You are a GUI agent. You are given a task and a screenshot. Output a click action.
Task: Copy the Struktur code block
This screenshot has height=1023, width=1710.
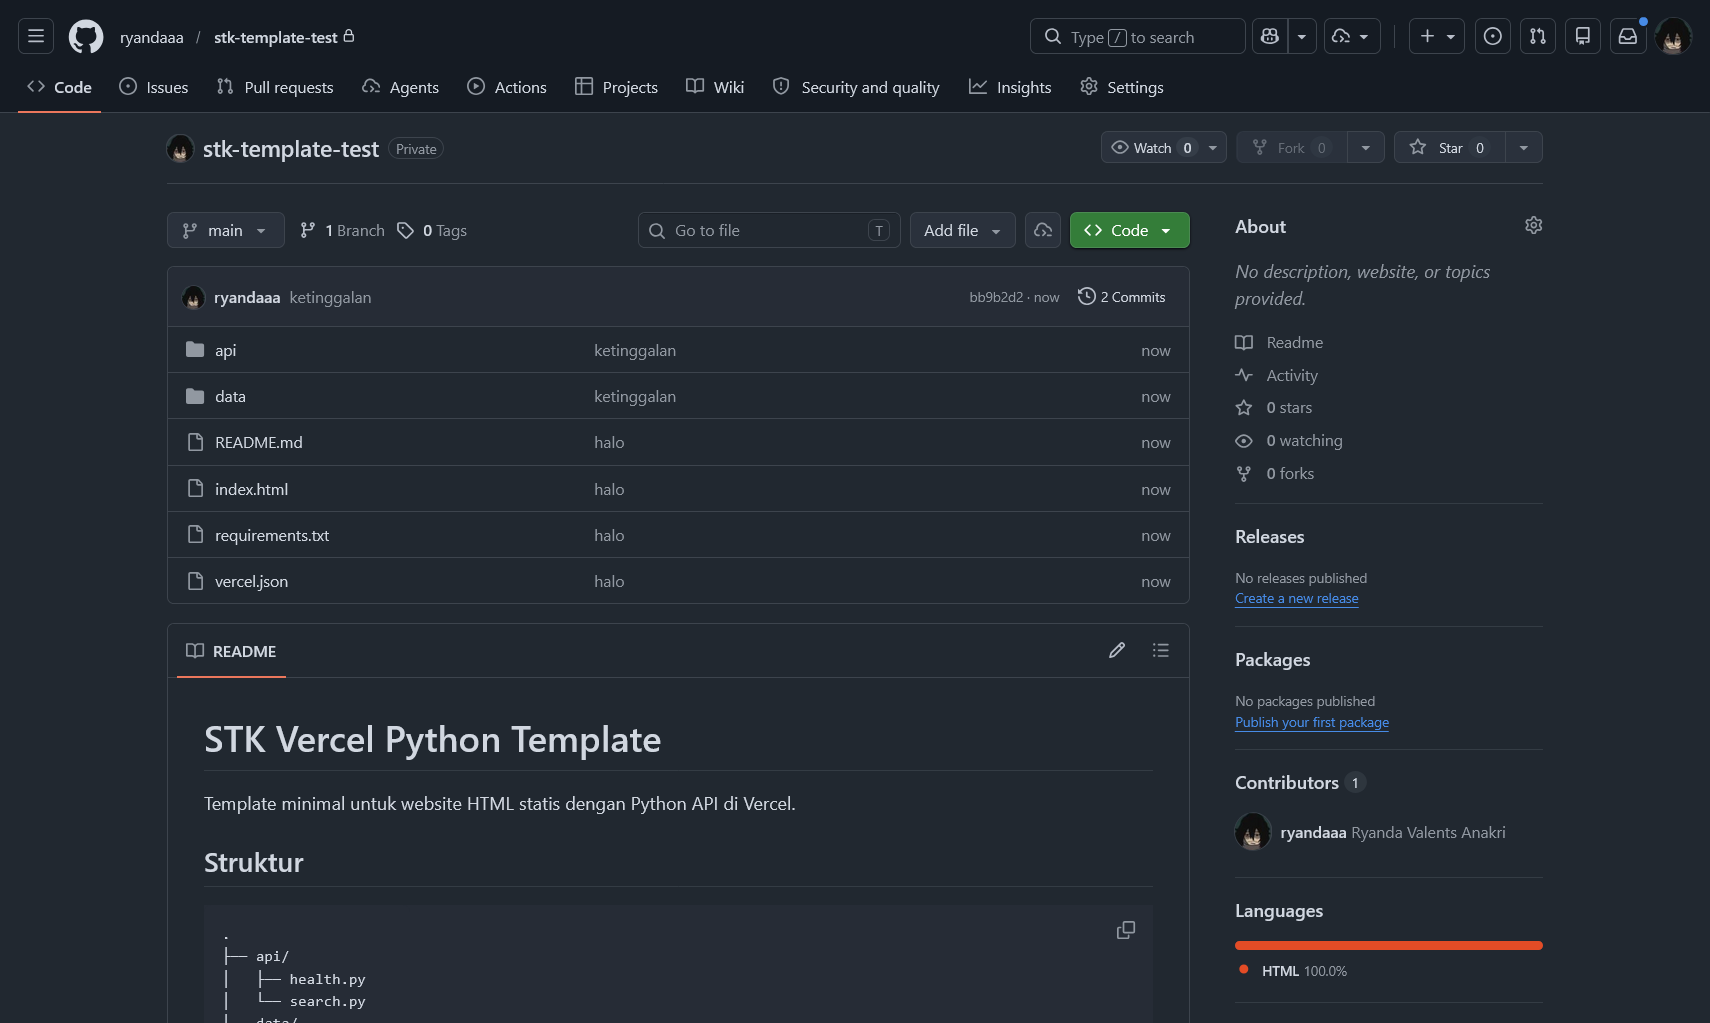(x=1126, y=930)
